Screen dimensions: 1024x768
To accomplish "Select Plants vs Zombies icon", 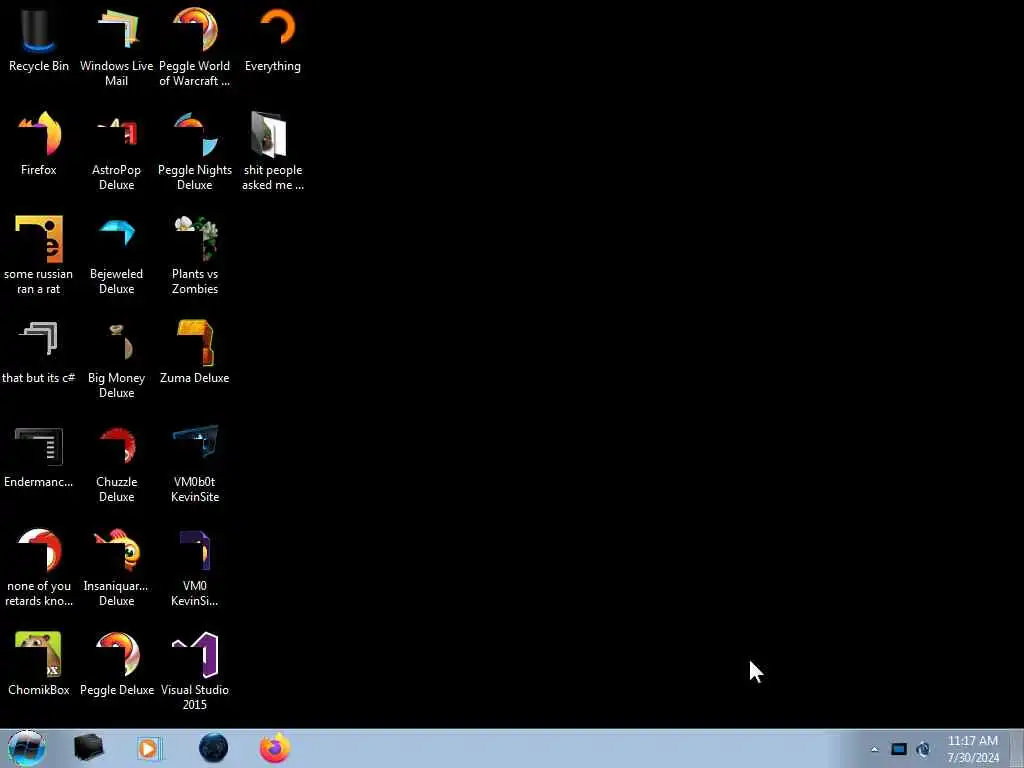I will click(x=195, y=255).
